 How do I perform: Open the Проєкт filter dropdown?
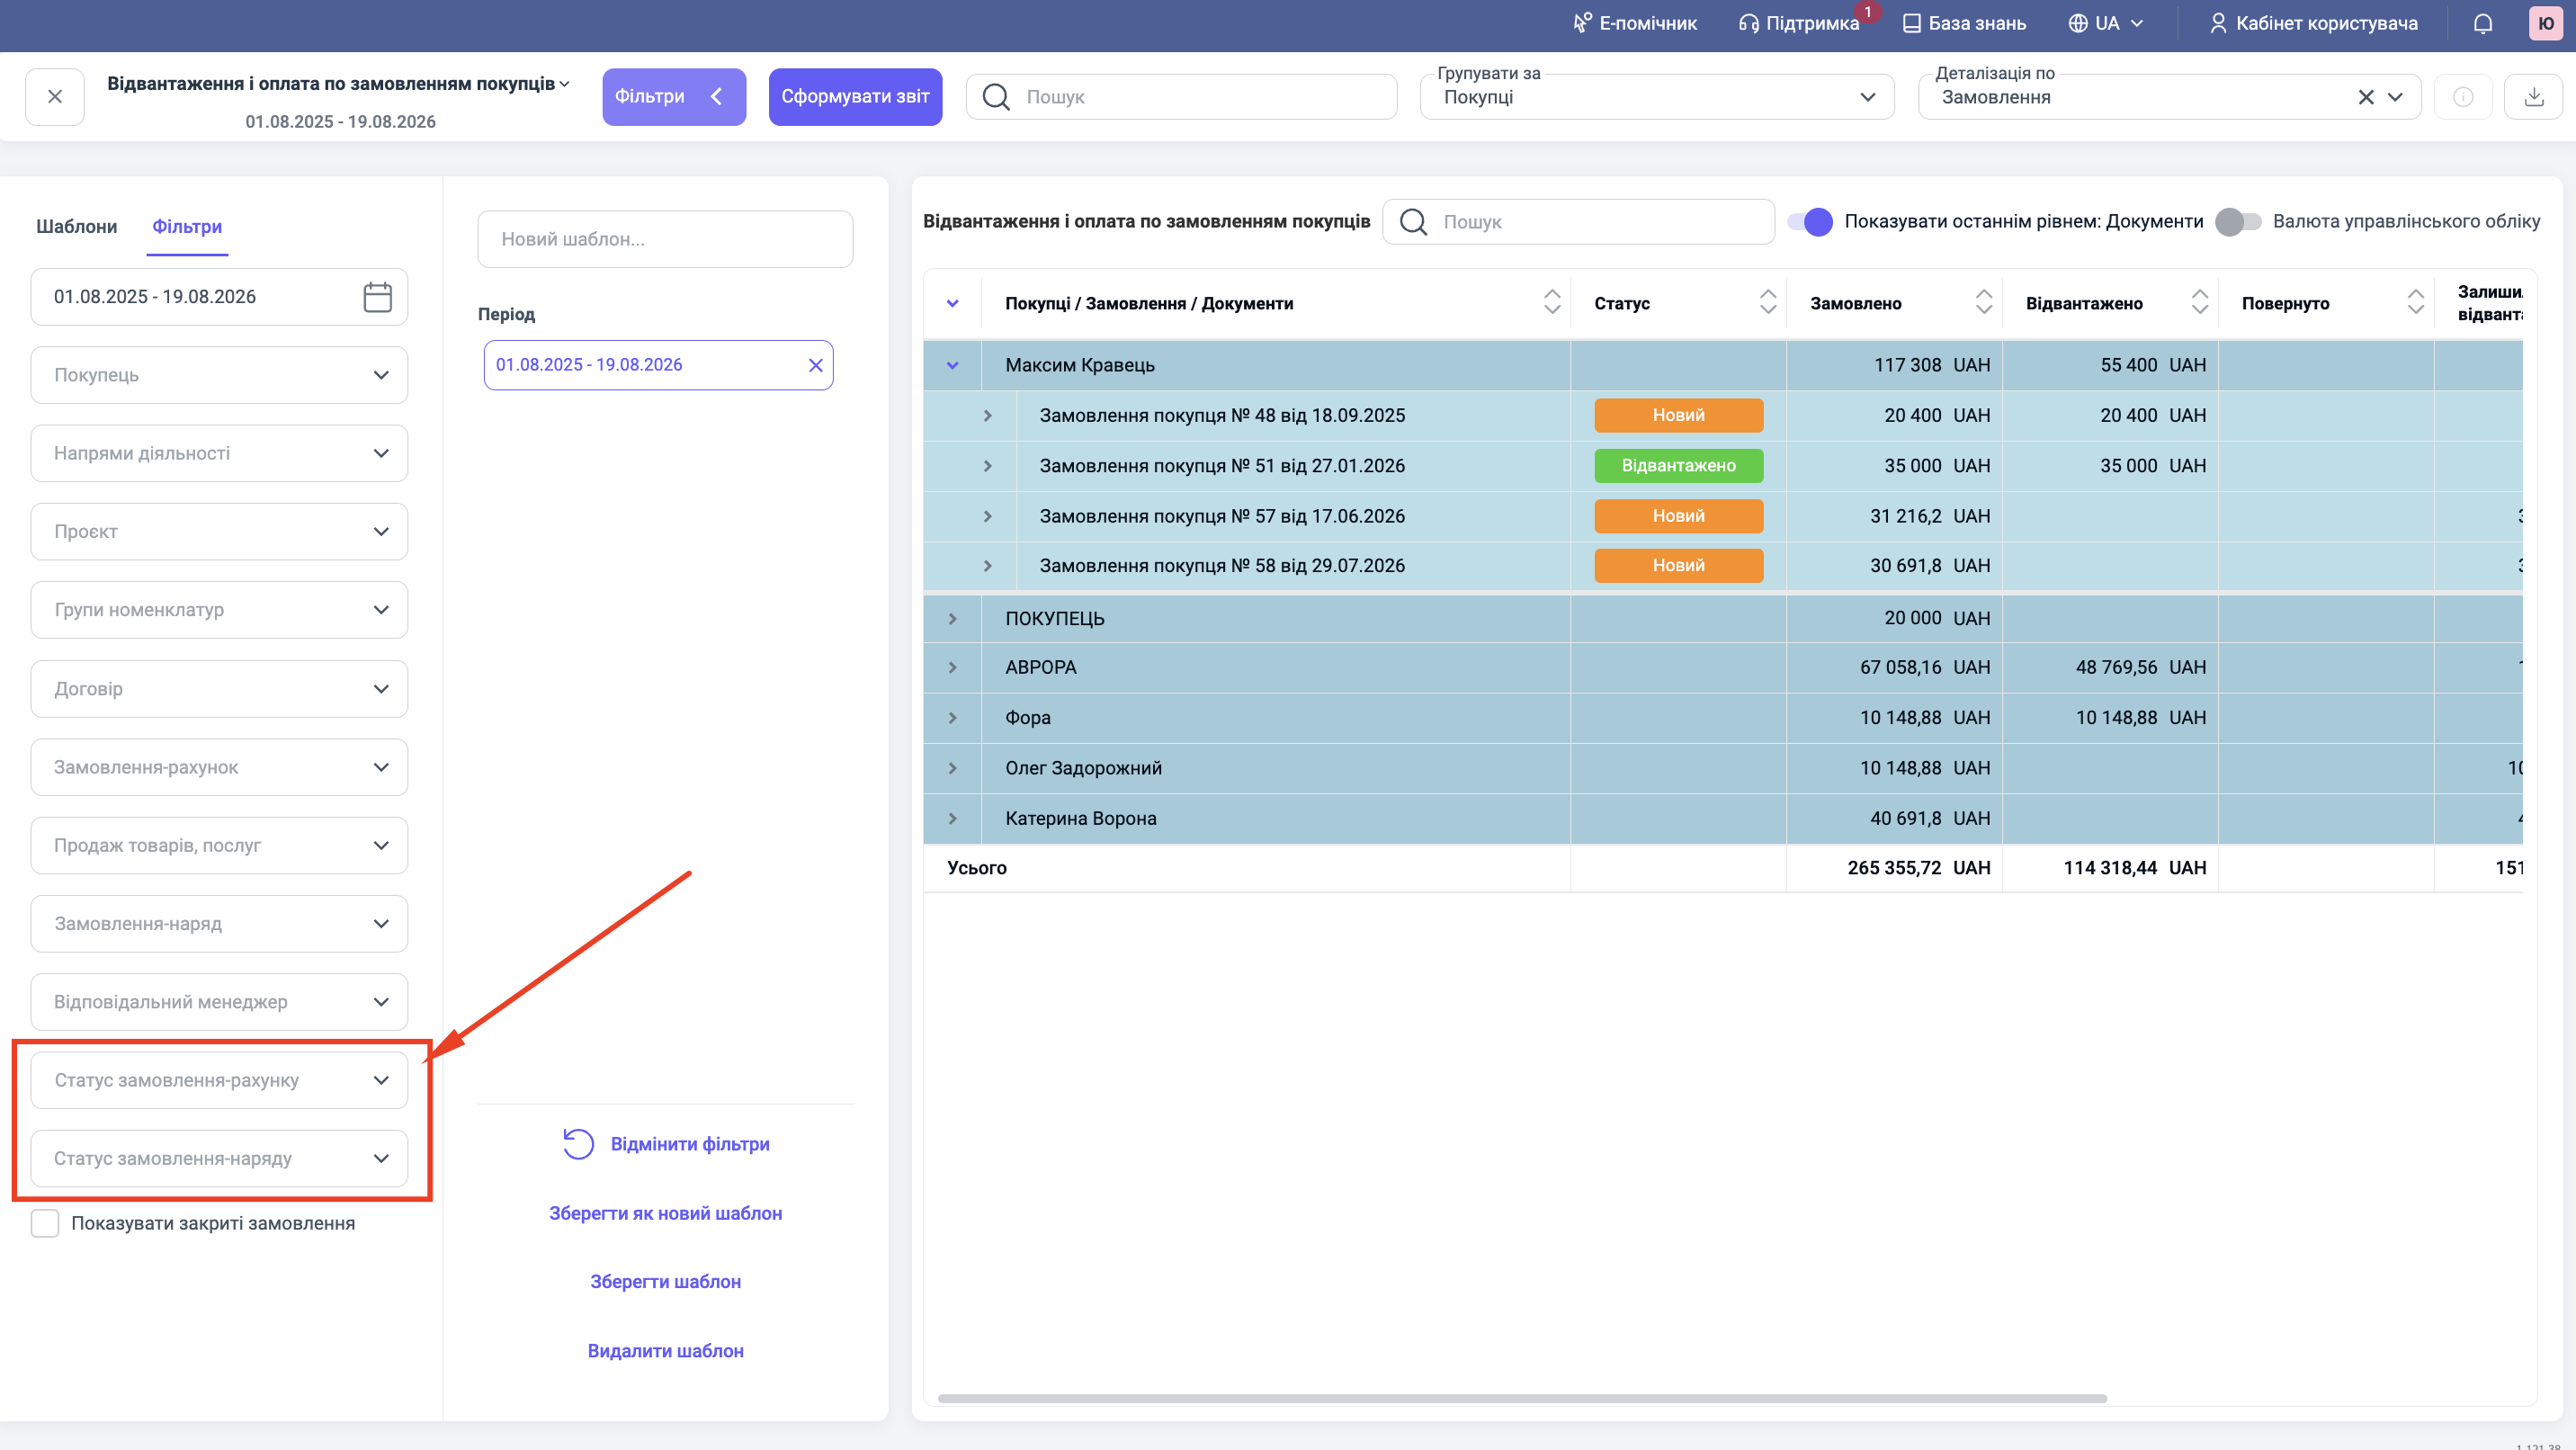tap(219, 531)
